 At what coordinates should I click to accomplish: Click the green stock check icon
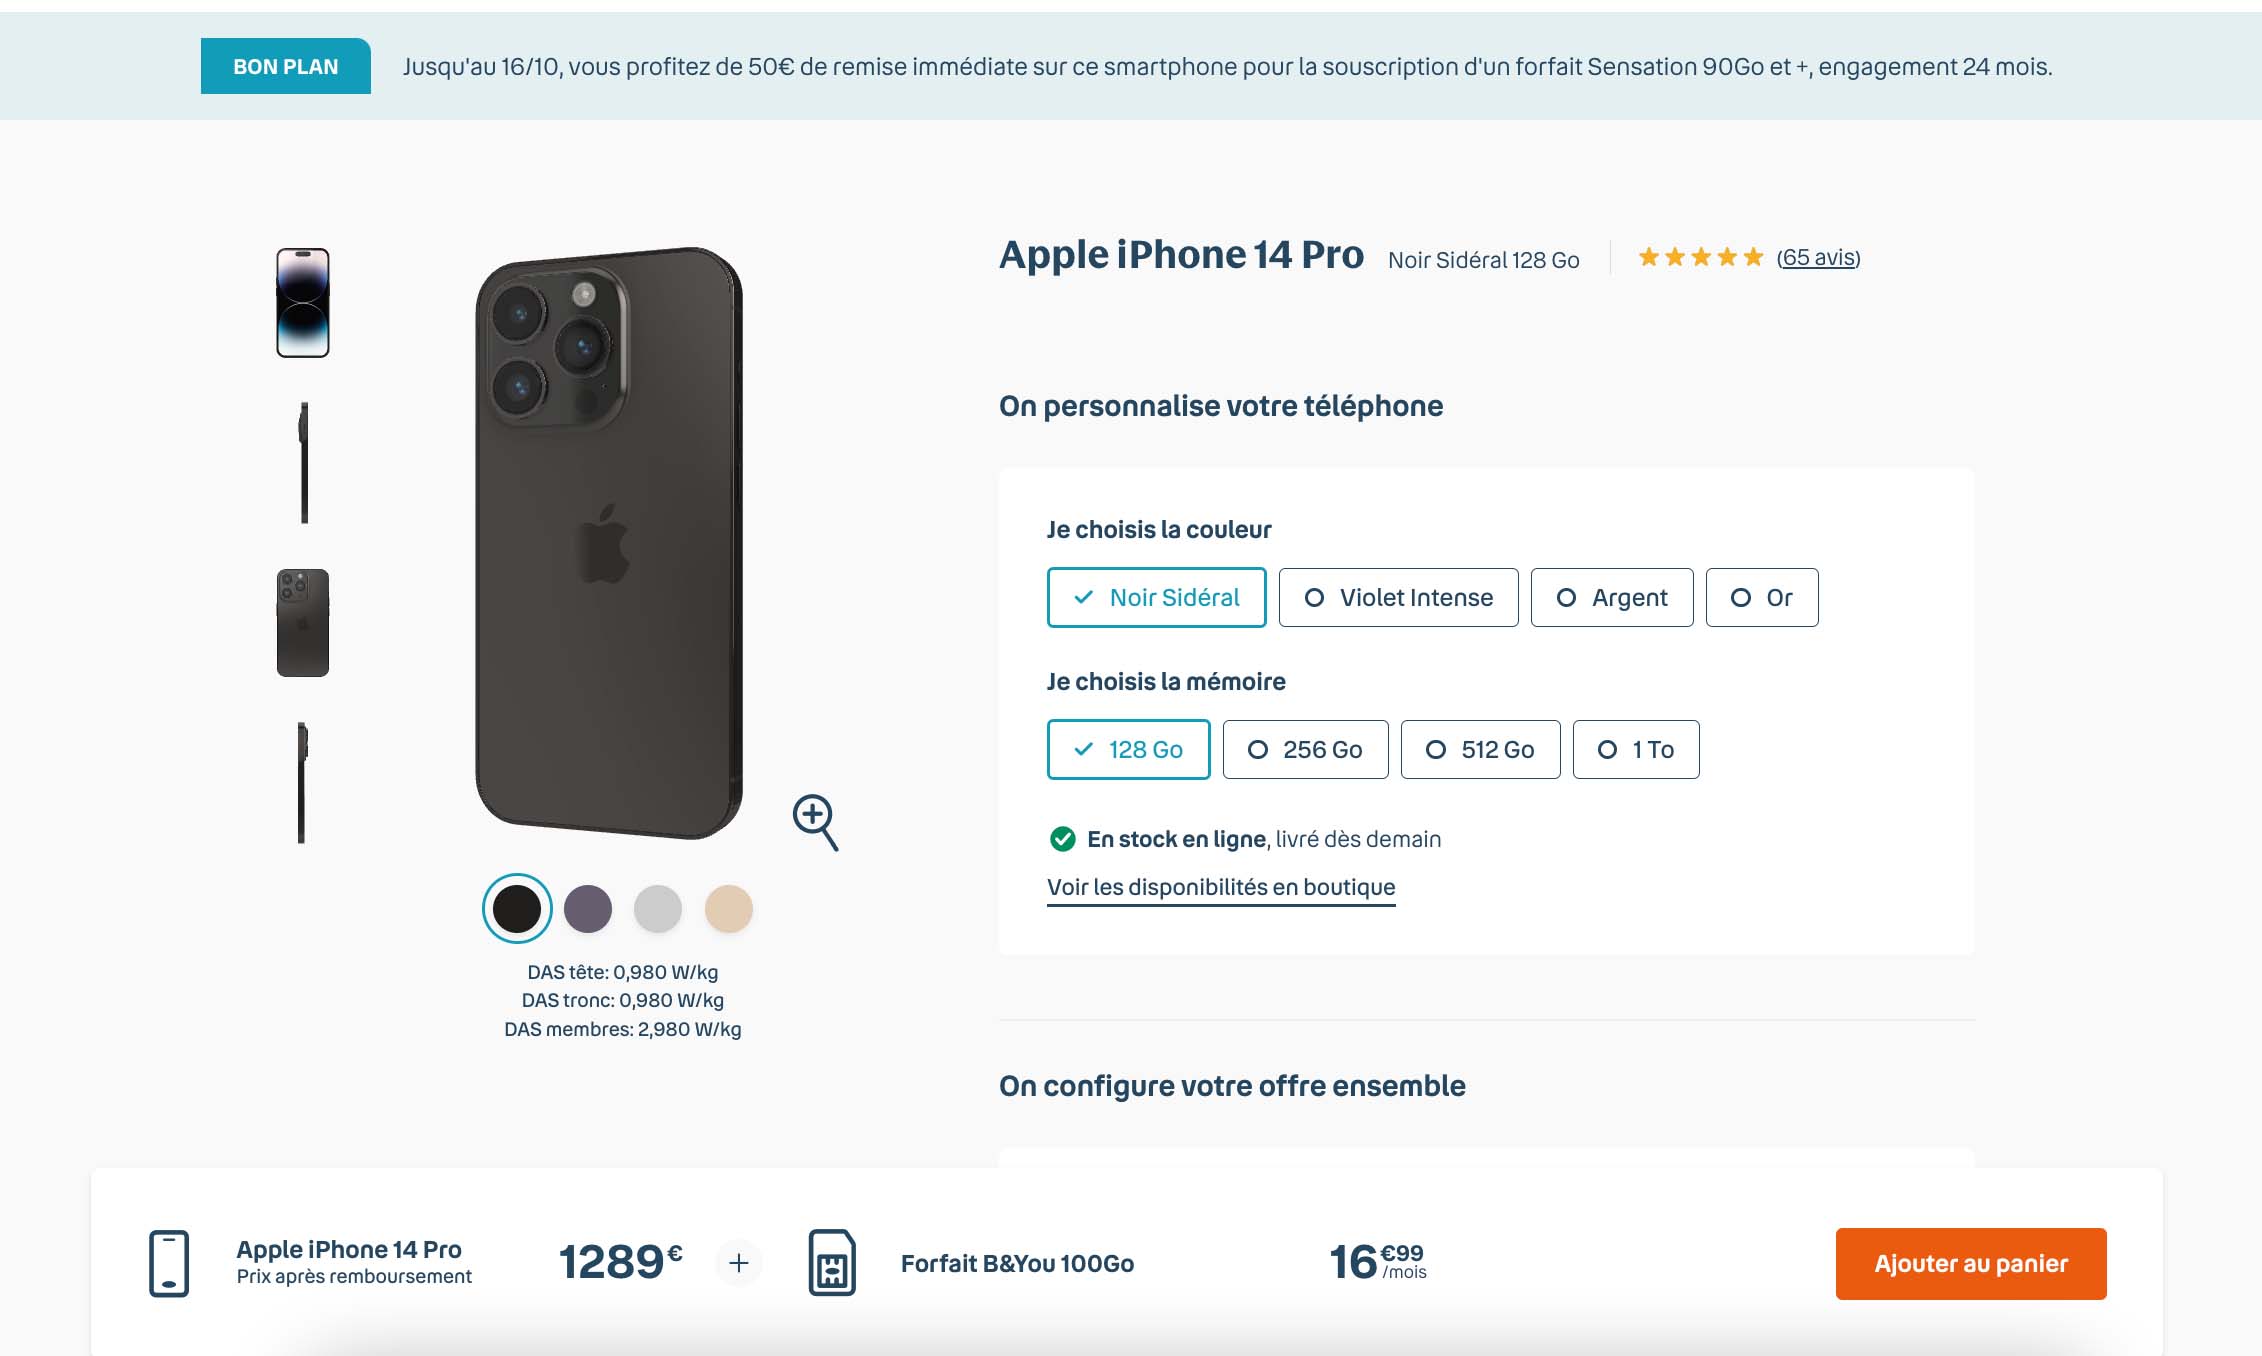[1063, 839]
